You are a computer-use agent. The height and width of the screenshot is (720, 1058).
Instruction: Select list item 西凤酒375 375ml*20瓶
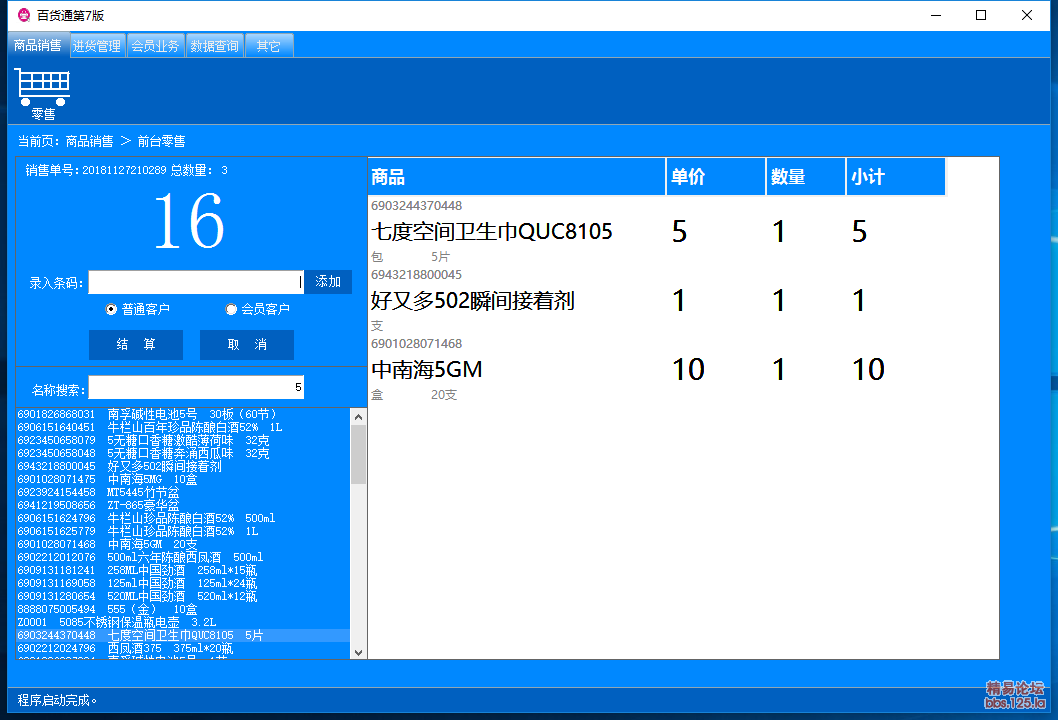click(x=182, y=648)
